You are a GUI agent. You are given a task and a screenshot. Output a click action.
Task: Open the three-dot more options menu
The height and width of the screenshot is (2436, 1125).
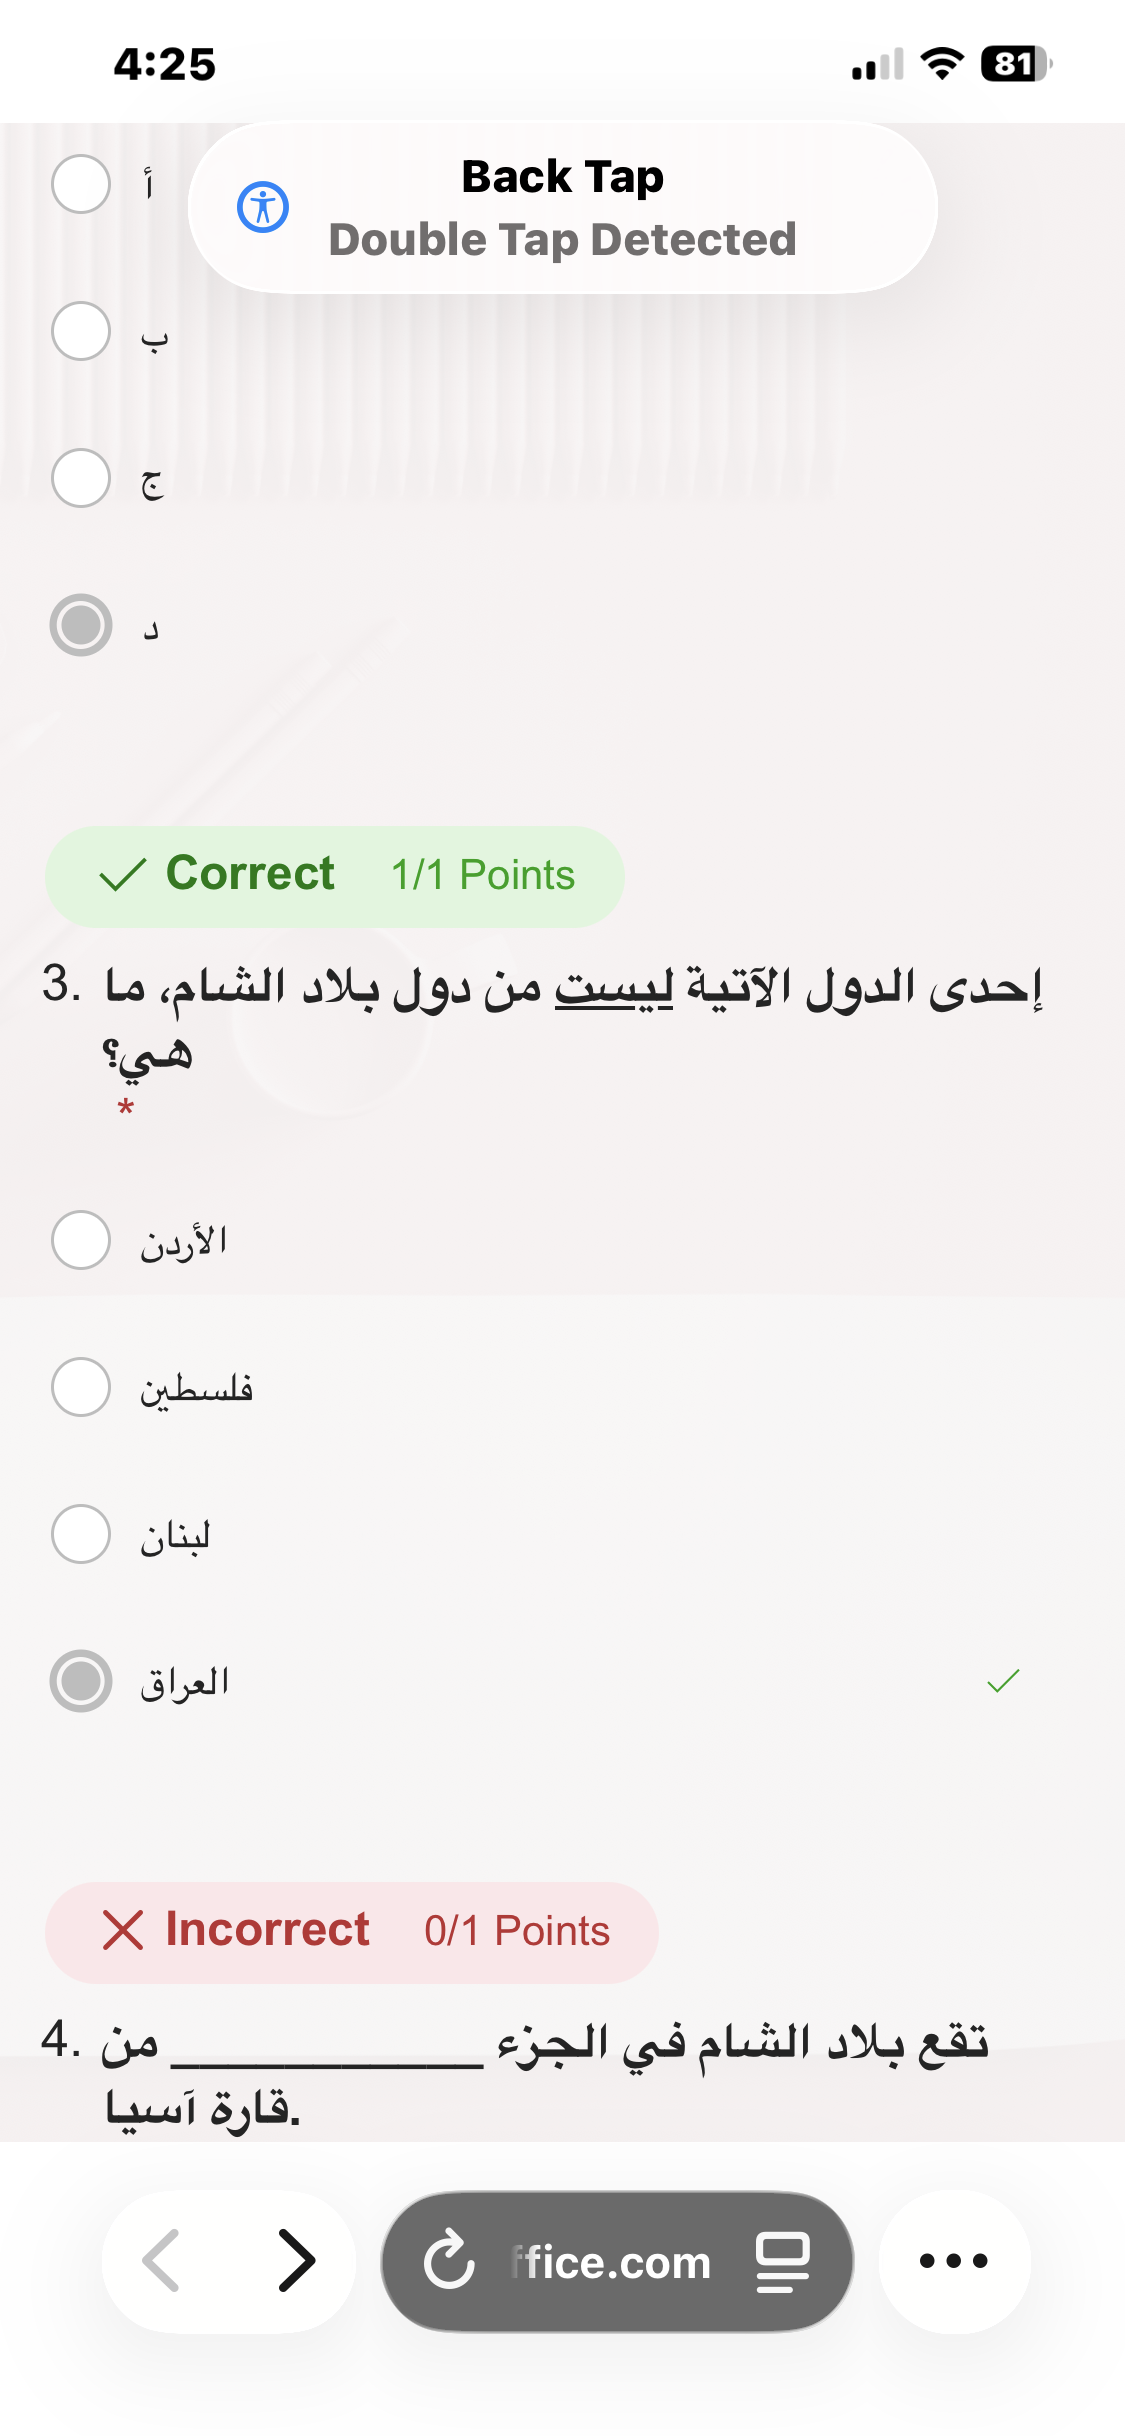pyautogui.click(x=953, y=2260)
